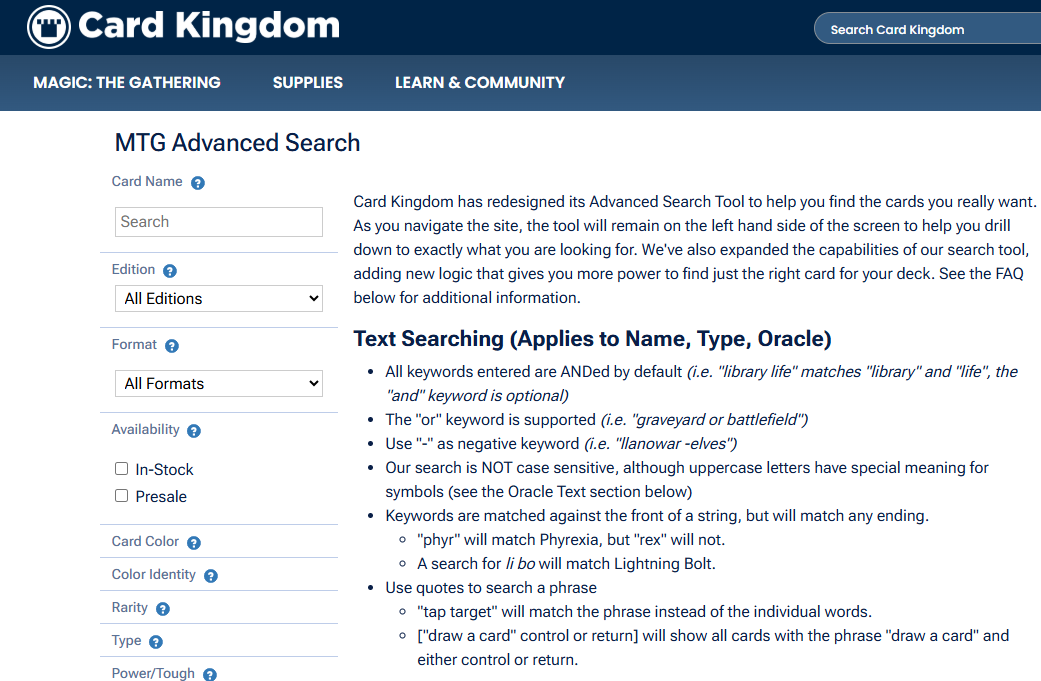Enable the In-Stock checkbox
This screenshot has width=1041, height=681.
point(121,469)
